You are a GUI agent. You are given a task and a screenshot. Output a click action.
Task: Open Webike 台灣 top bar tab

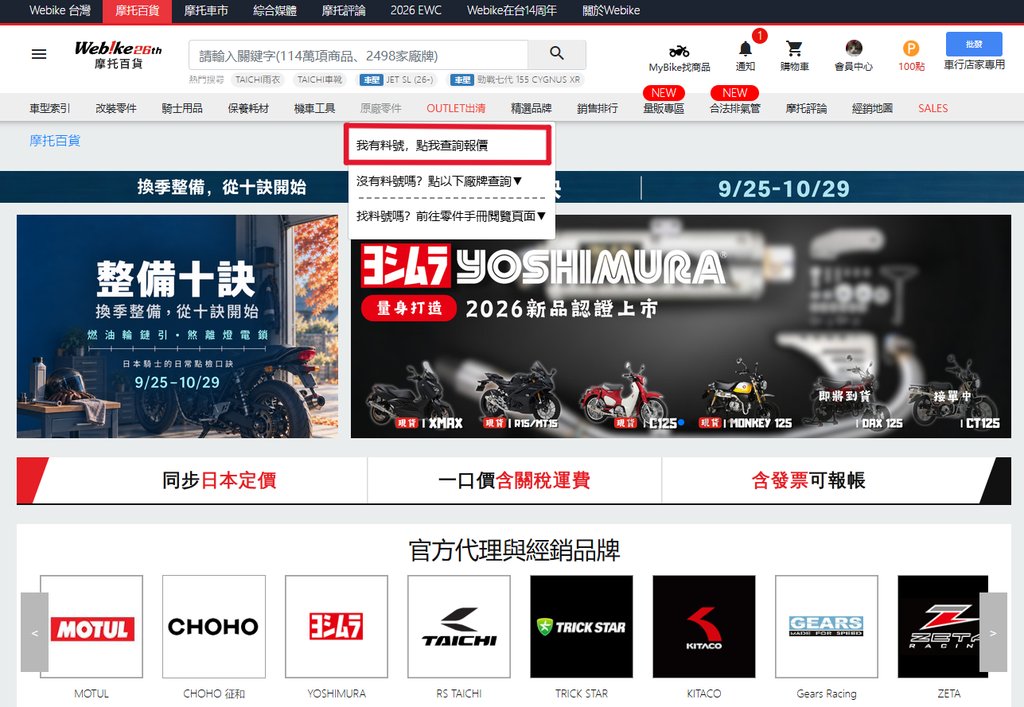click(x=59, y=10)
